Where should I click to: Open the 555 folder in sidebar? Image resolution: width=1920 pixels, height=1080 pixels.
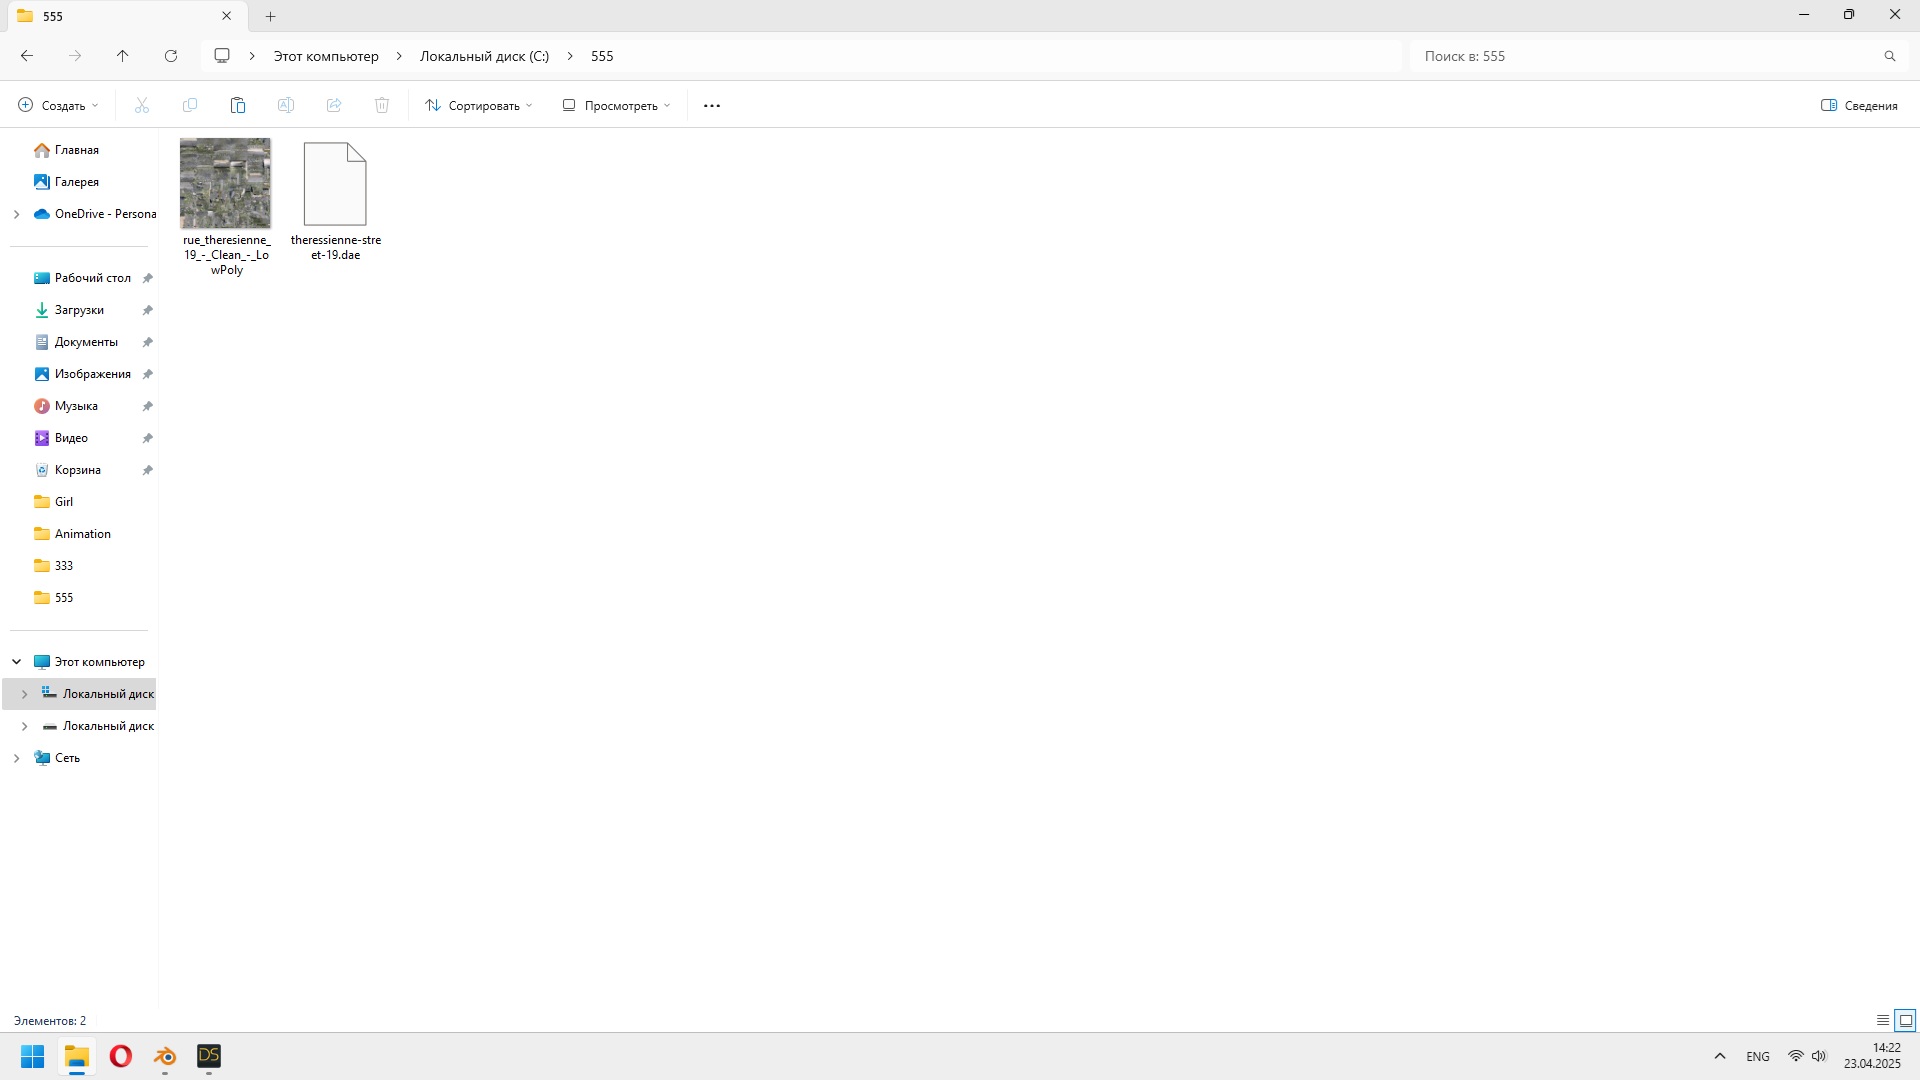coord(64,598)
